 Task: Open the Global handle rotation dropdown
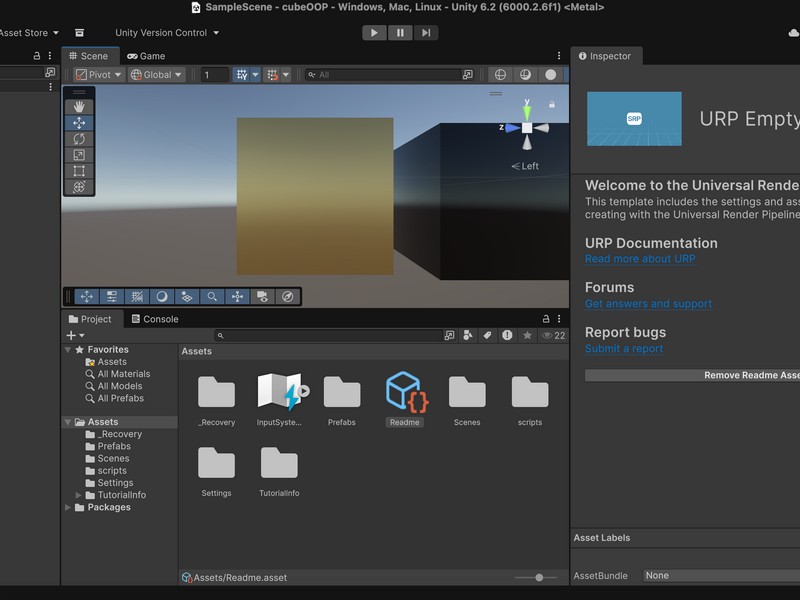pyautogui.click(x=157, y=75)
